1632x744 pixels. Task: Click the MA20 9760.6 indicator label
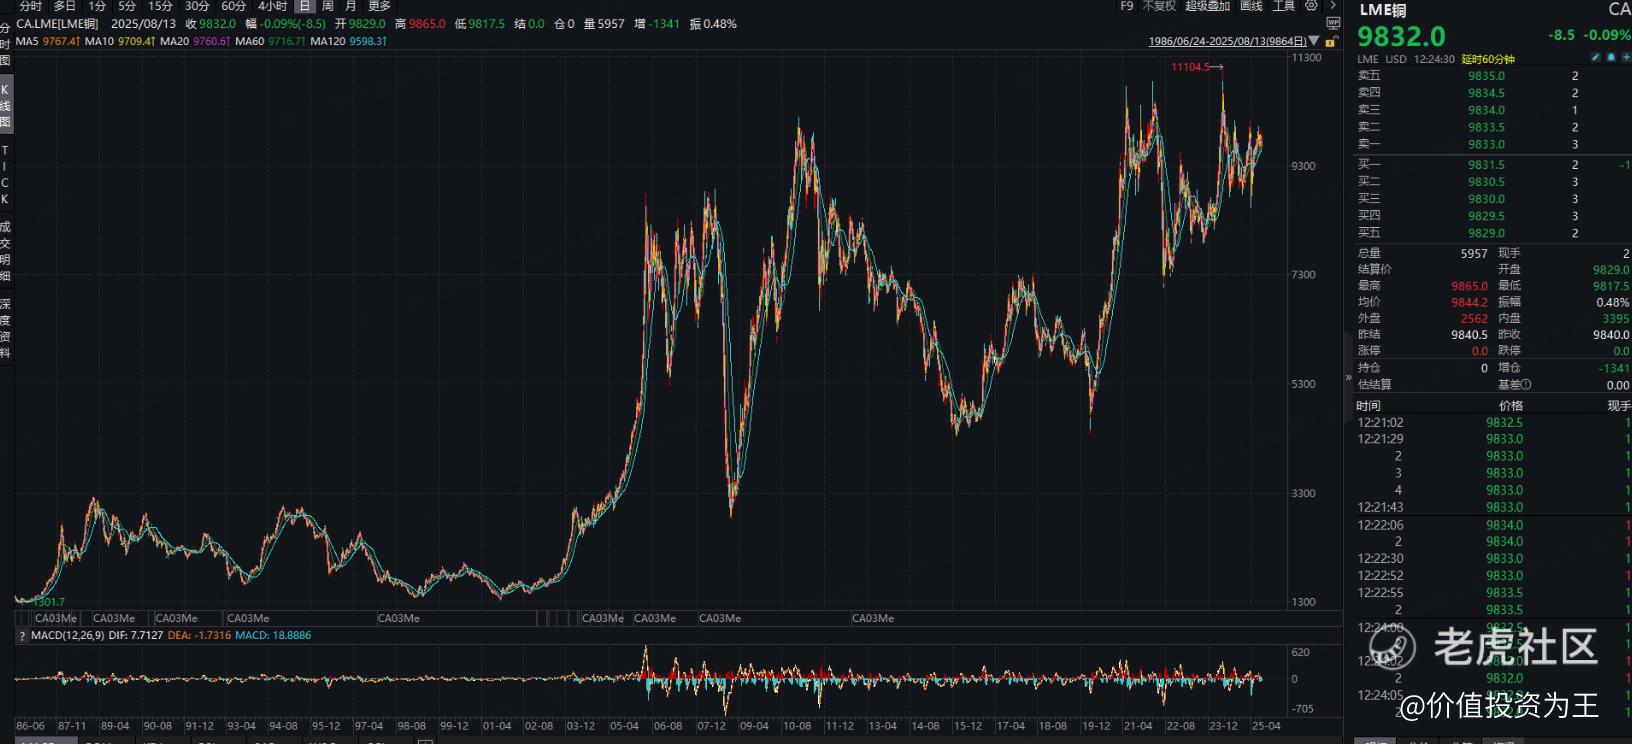pos(195,41)
